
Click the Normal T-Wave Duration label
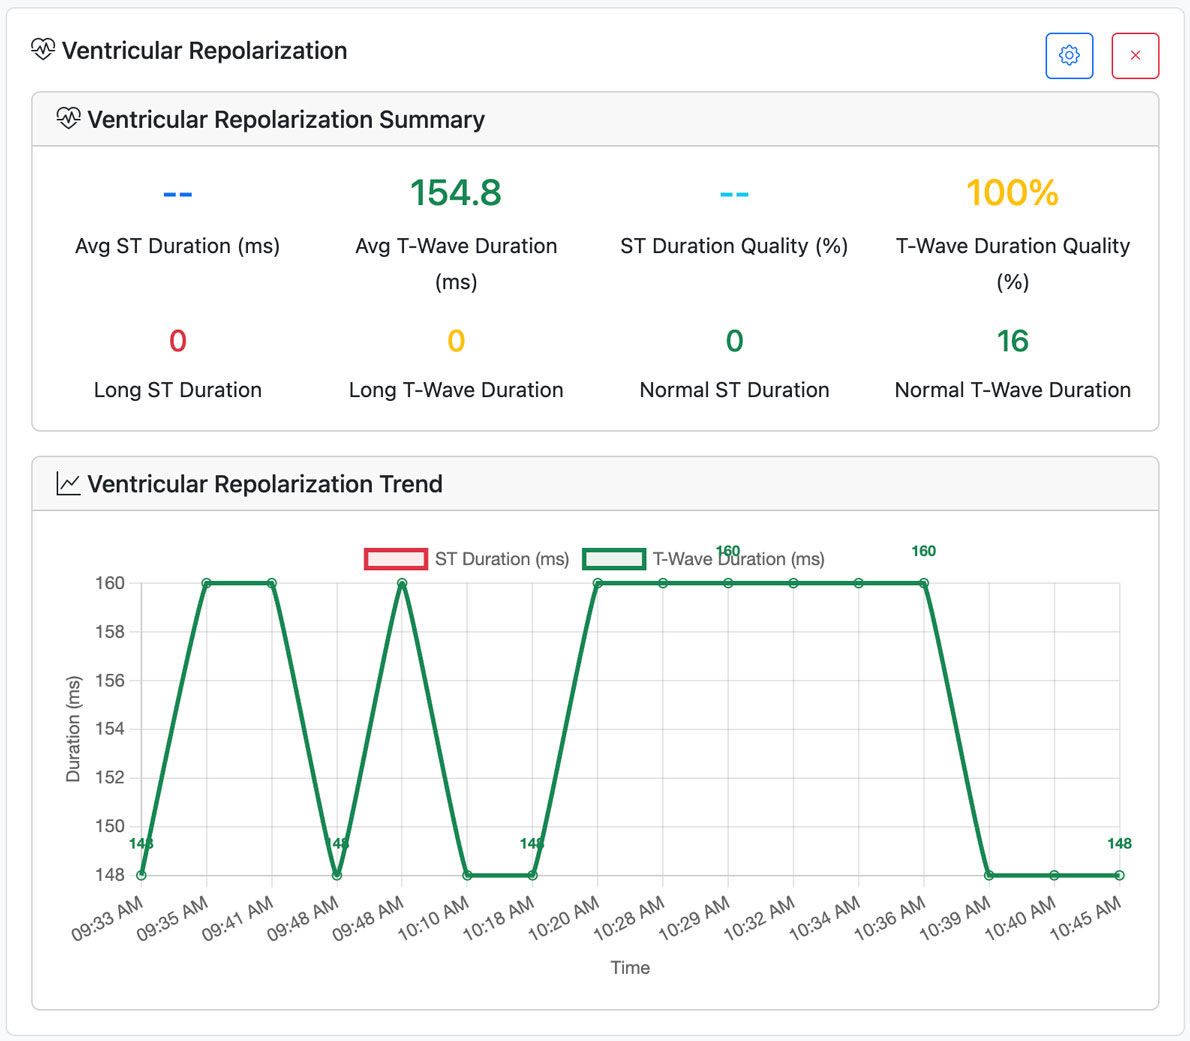[1012, 390]
